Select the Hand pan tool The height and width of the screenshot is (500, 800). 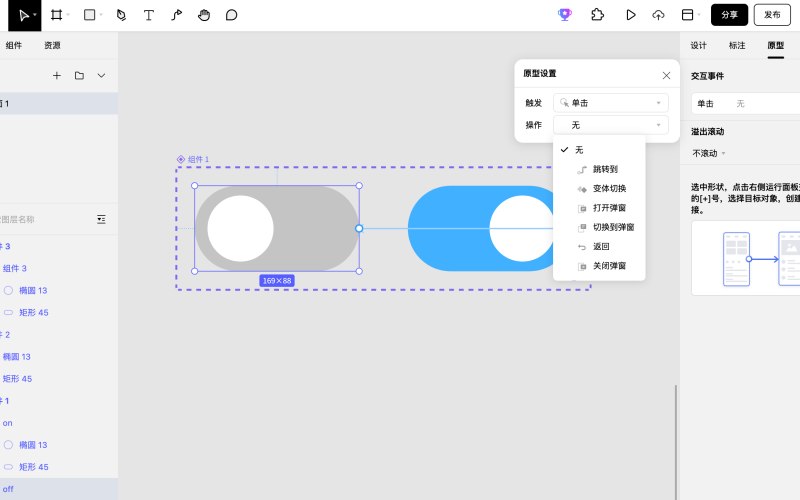(204, 15)
